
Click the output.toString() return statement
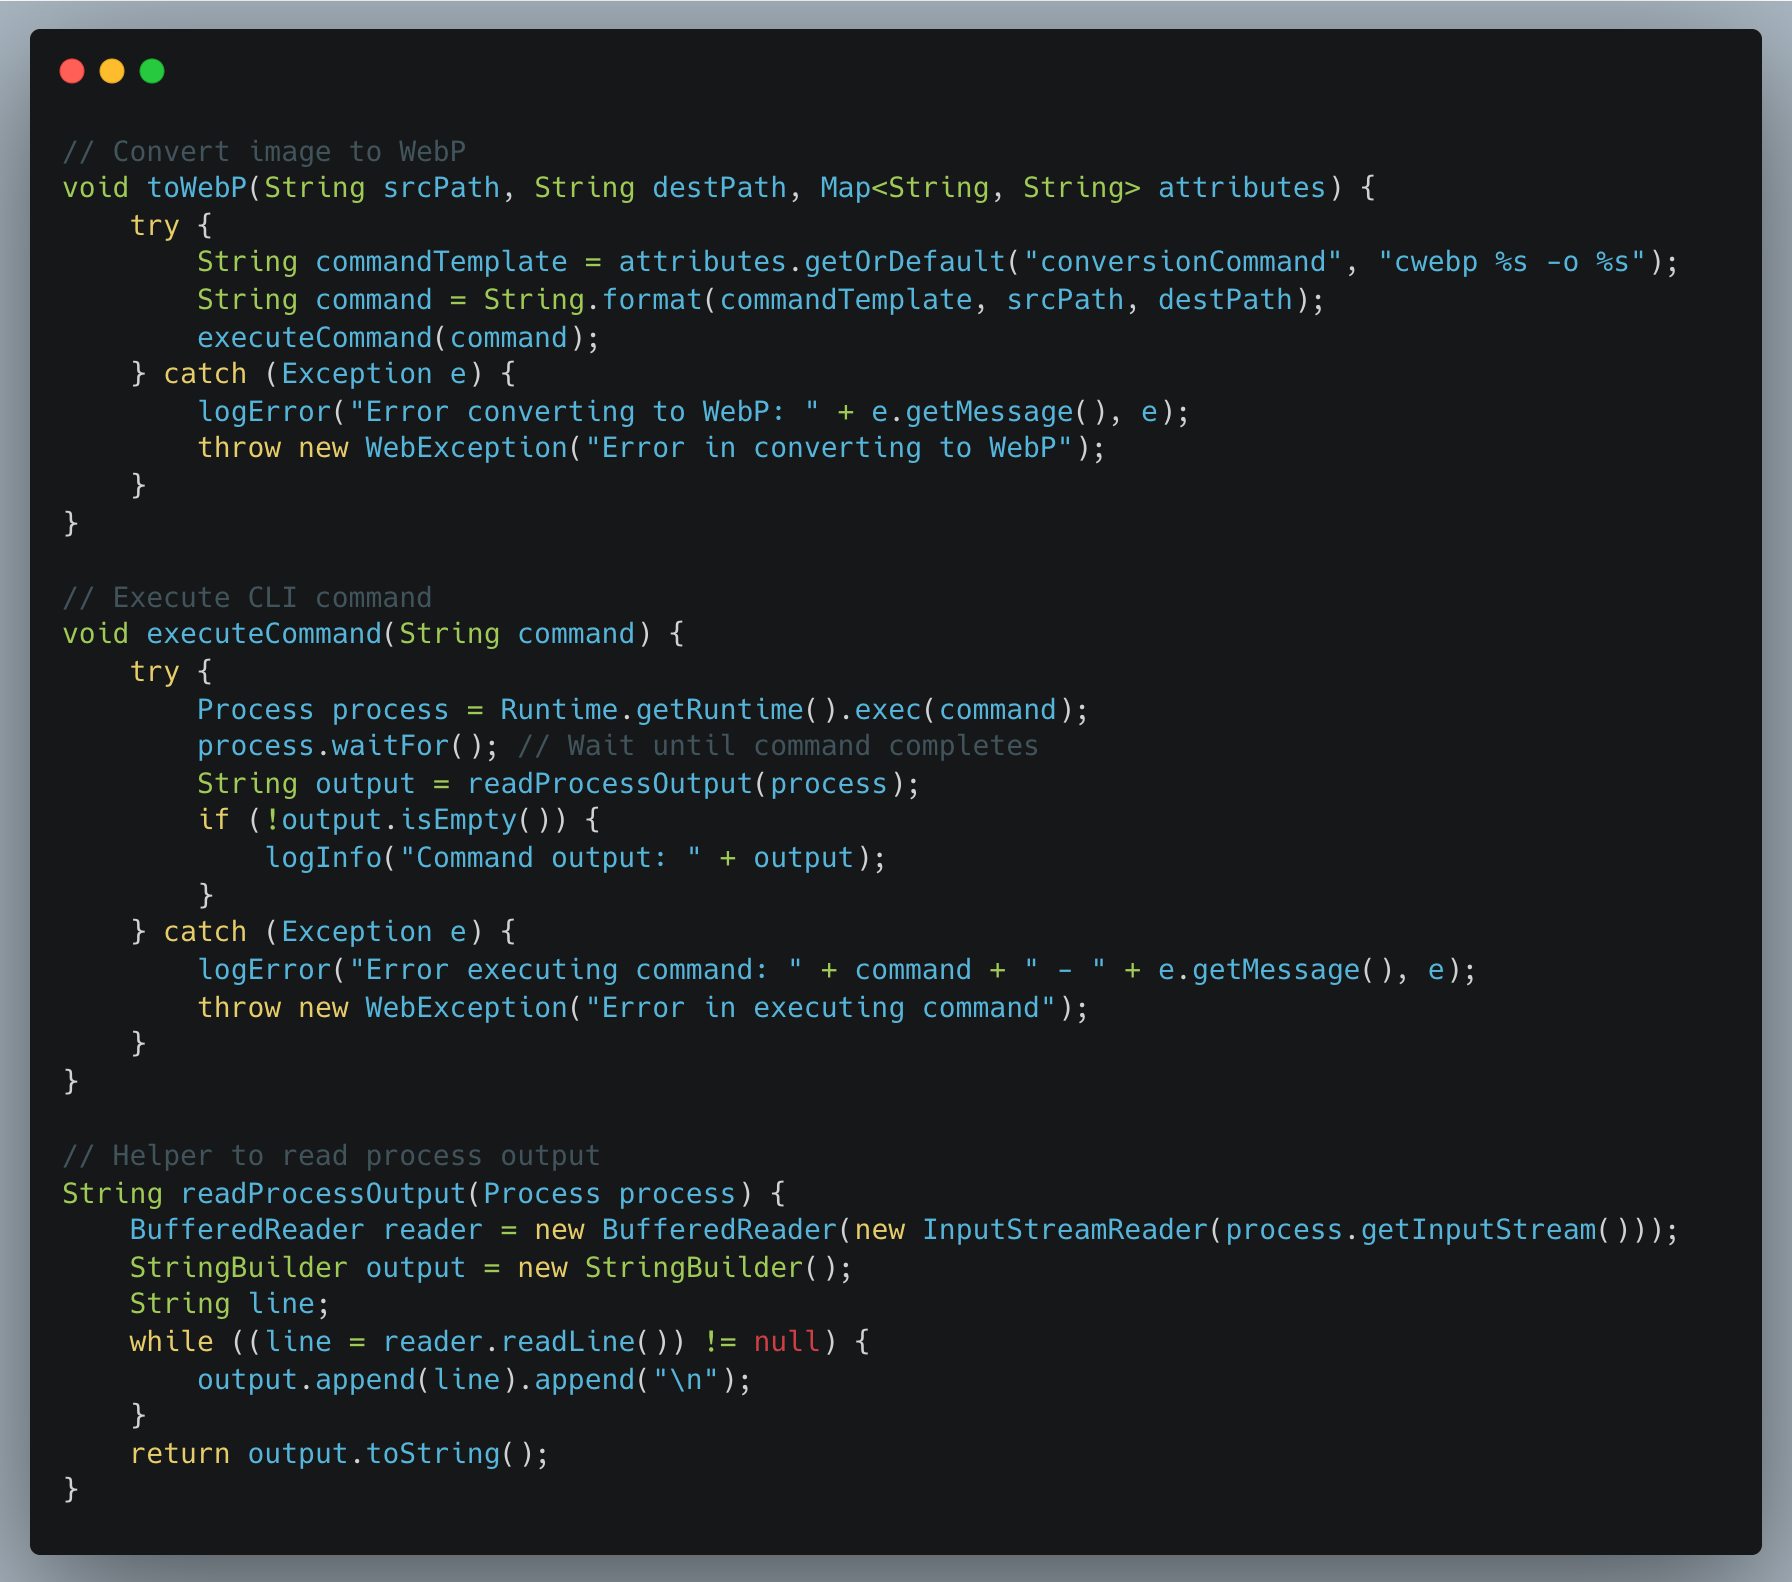[339, 1454]
